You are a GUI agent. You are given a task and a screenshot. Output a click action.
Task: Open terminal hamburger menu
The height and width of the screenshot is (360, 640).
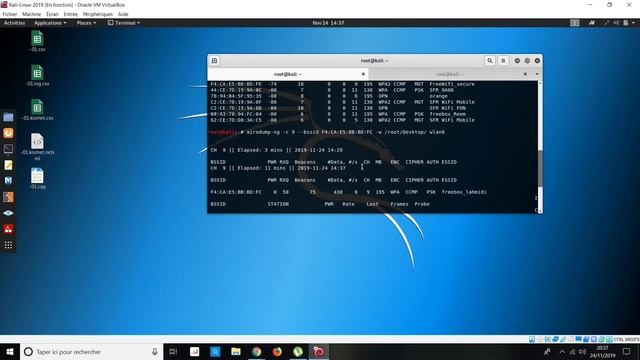pyautogui.click(x=503, y=61)
